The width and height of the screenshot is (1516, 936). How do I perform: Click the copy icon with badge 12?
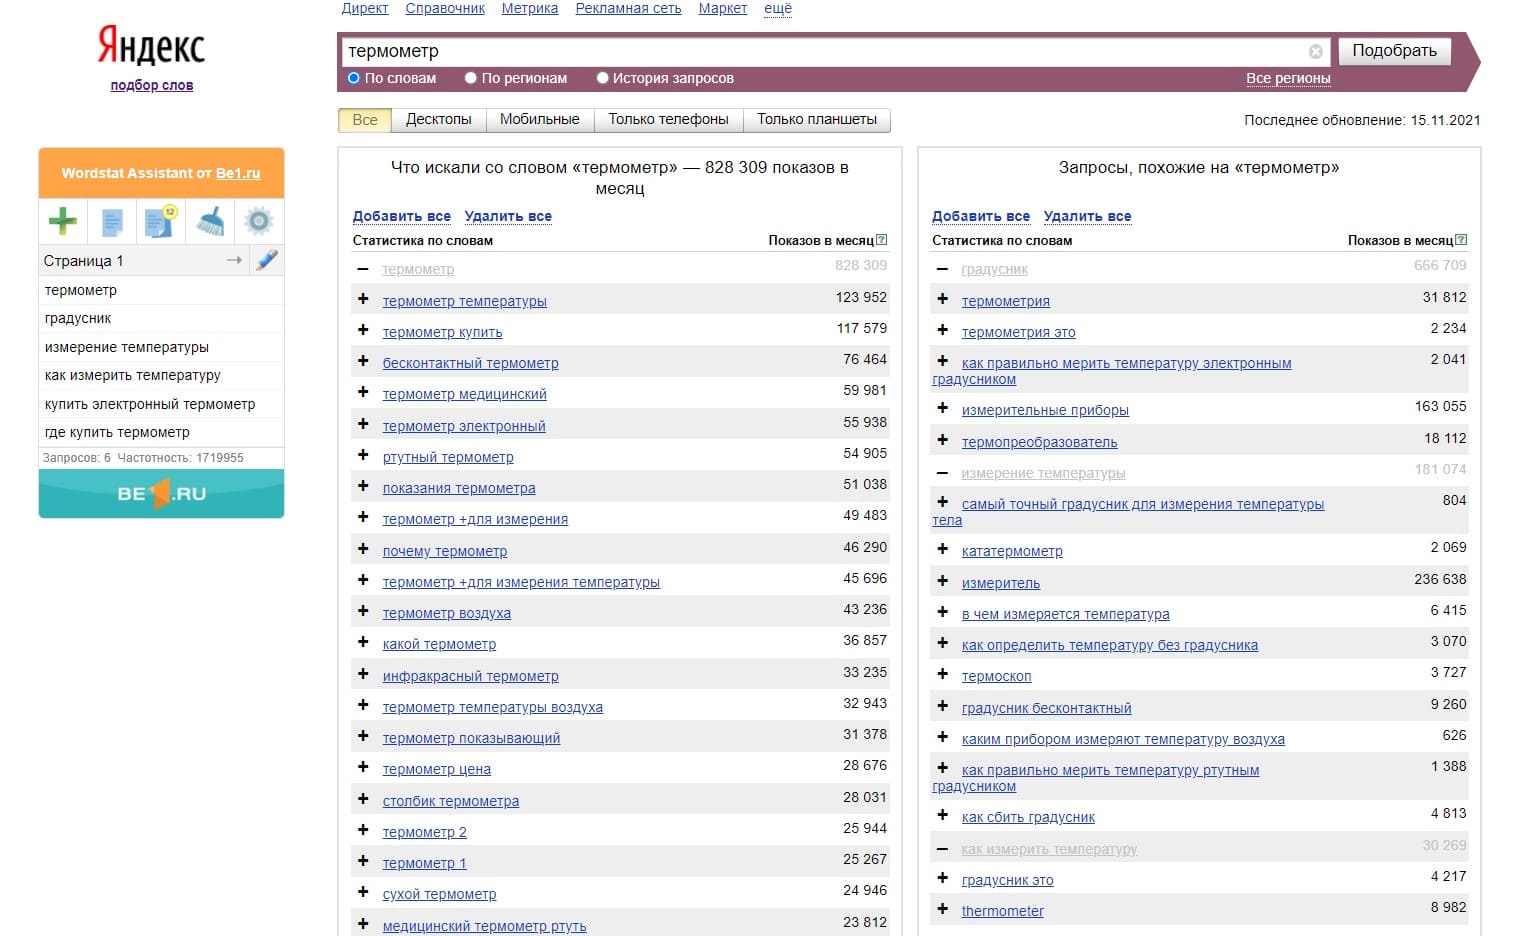(160, 221)
